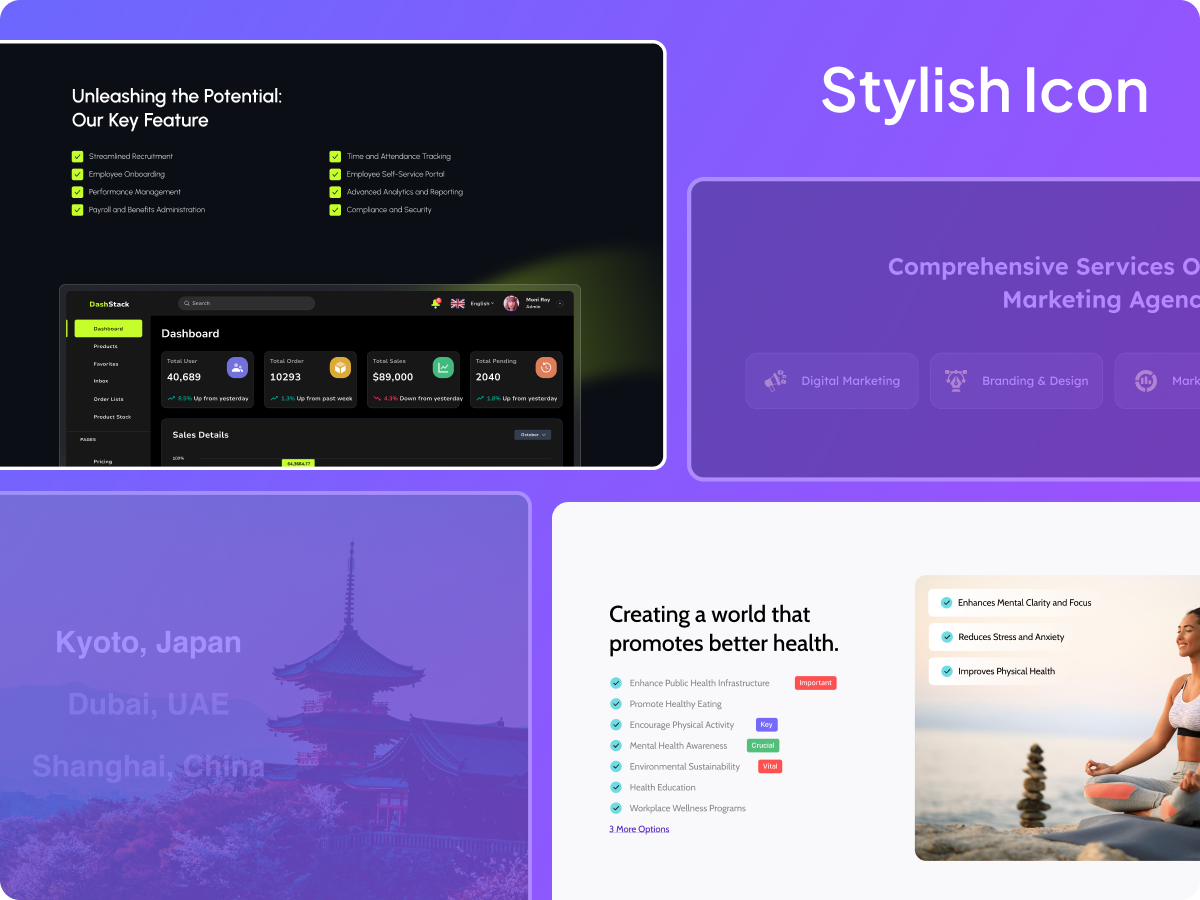Open the English language dropdown
The image size is (1200, 900).
pyautogui.click(x=483, y=303)
